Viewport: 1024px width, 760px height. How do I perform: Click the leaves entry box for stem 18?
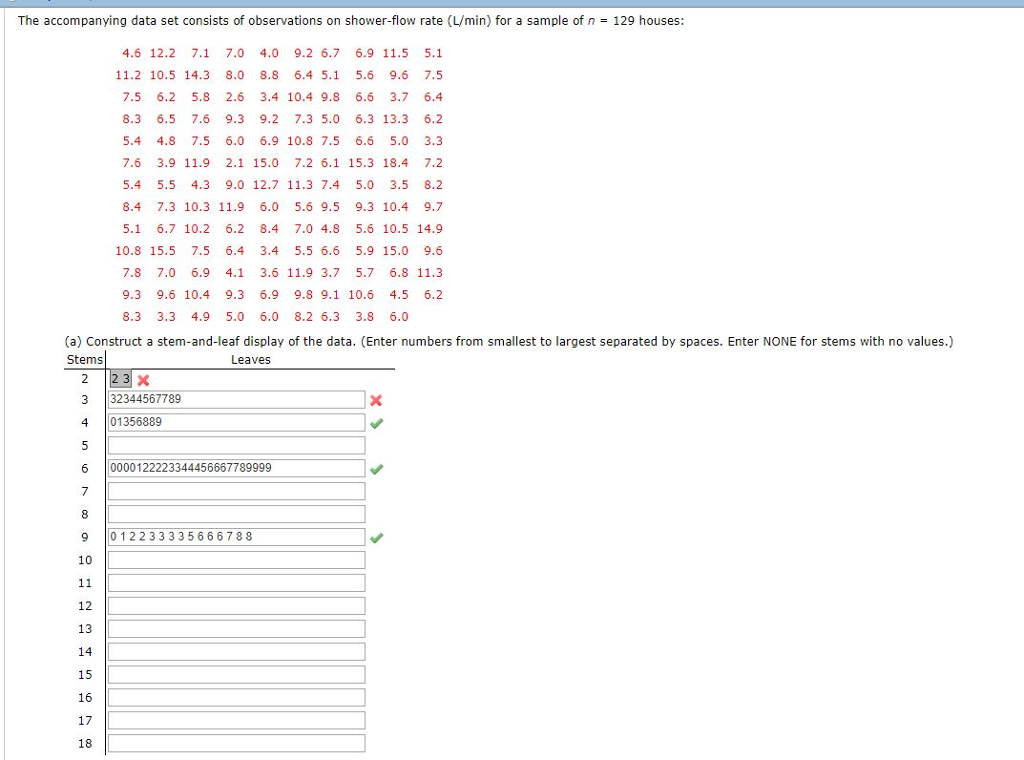(236, 743)
